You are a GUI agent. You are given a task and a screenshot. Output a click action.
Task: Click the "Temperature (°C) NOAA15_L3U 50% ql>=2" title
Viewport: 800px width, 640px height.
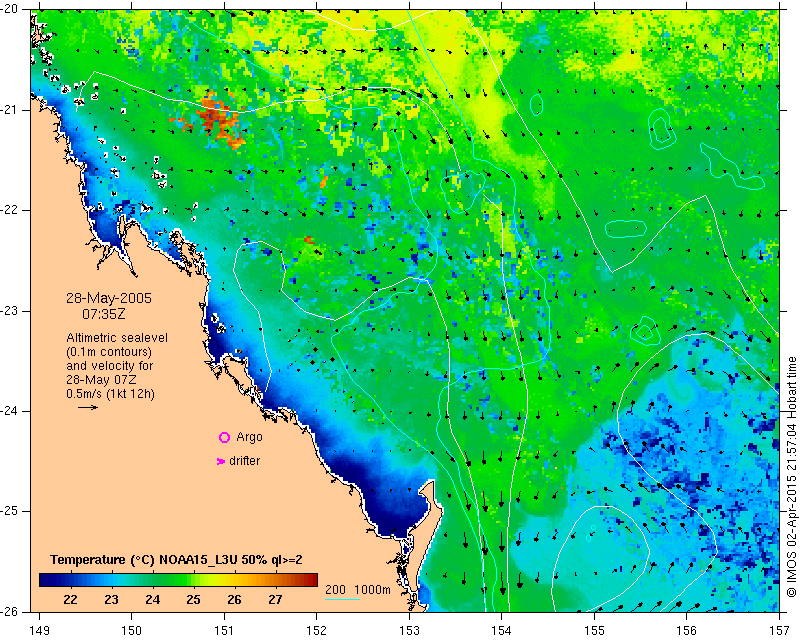(x=176, y=560)
